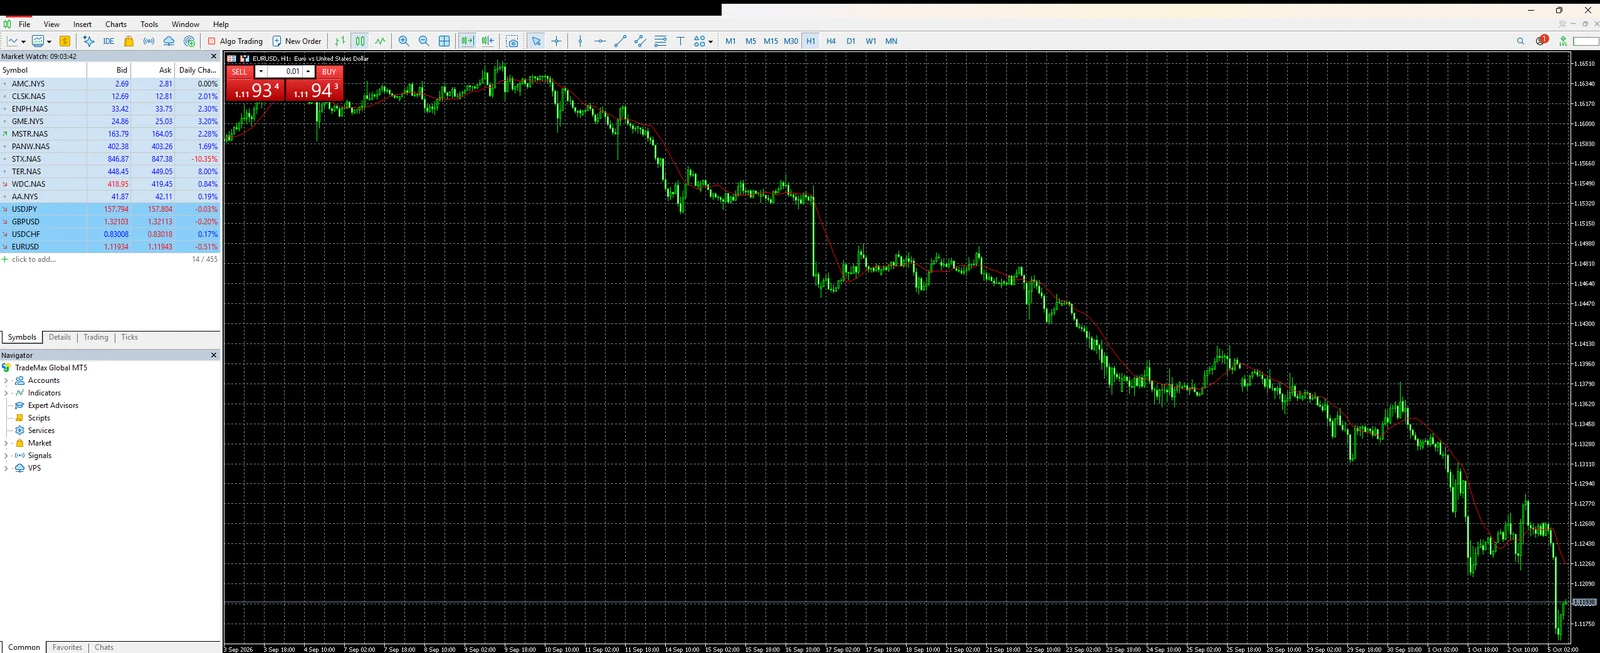Activate the standard cursor arrow mode
Viewport: 1600px width, 653px height.
point(536,41)
